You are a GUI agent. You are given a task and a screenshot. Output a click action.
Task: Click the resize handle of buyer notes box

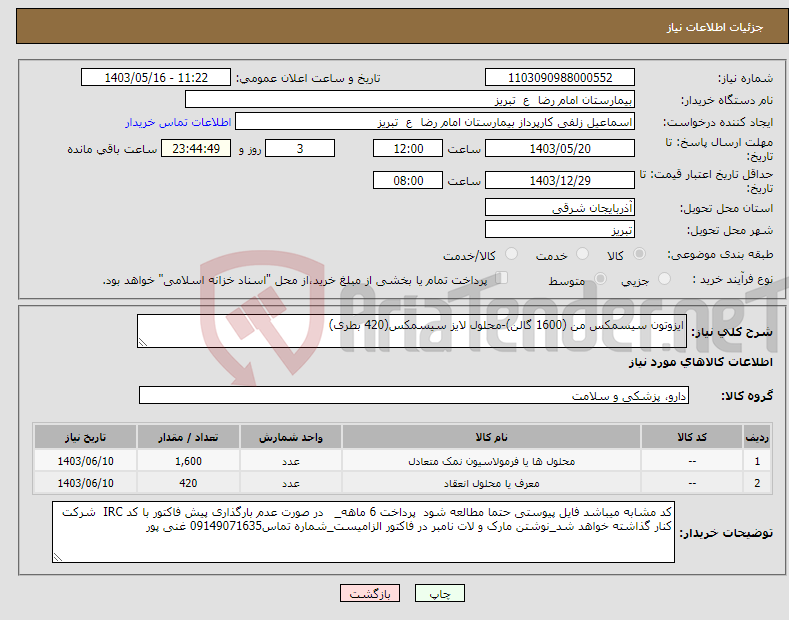pyautogui.click(x=58, y=557)
